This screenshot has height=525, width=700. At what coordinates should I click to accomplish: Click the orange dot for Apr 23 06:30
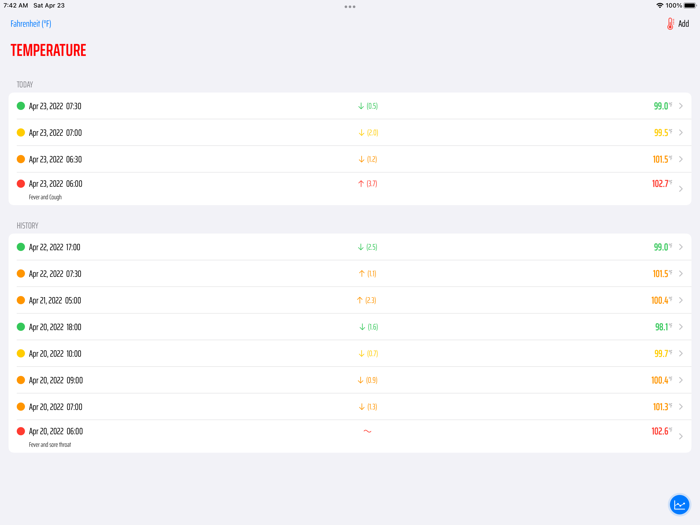21,159
